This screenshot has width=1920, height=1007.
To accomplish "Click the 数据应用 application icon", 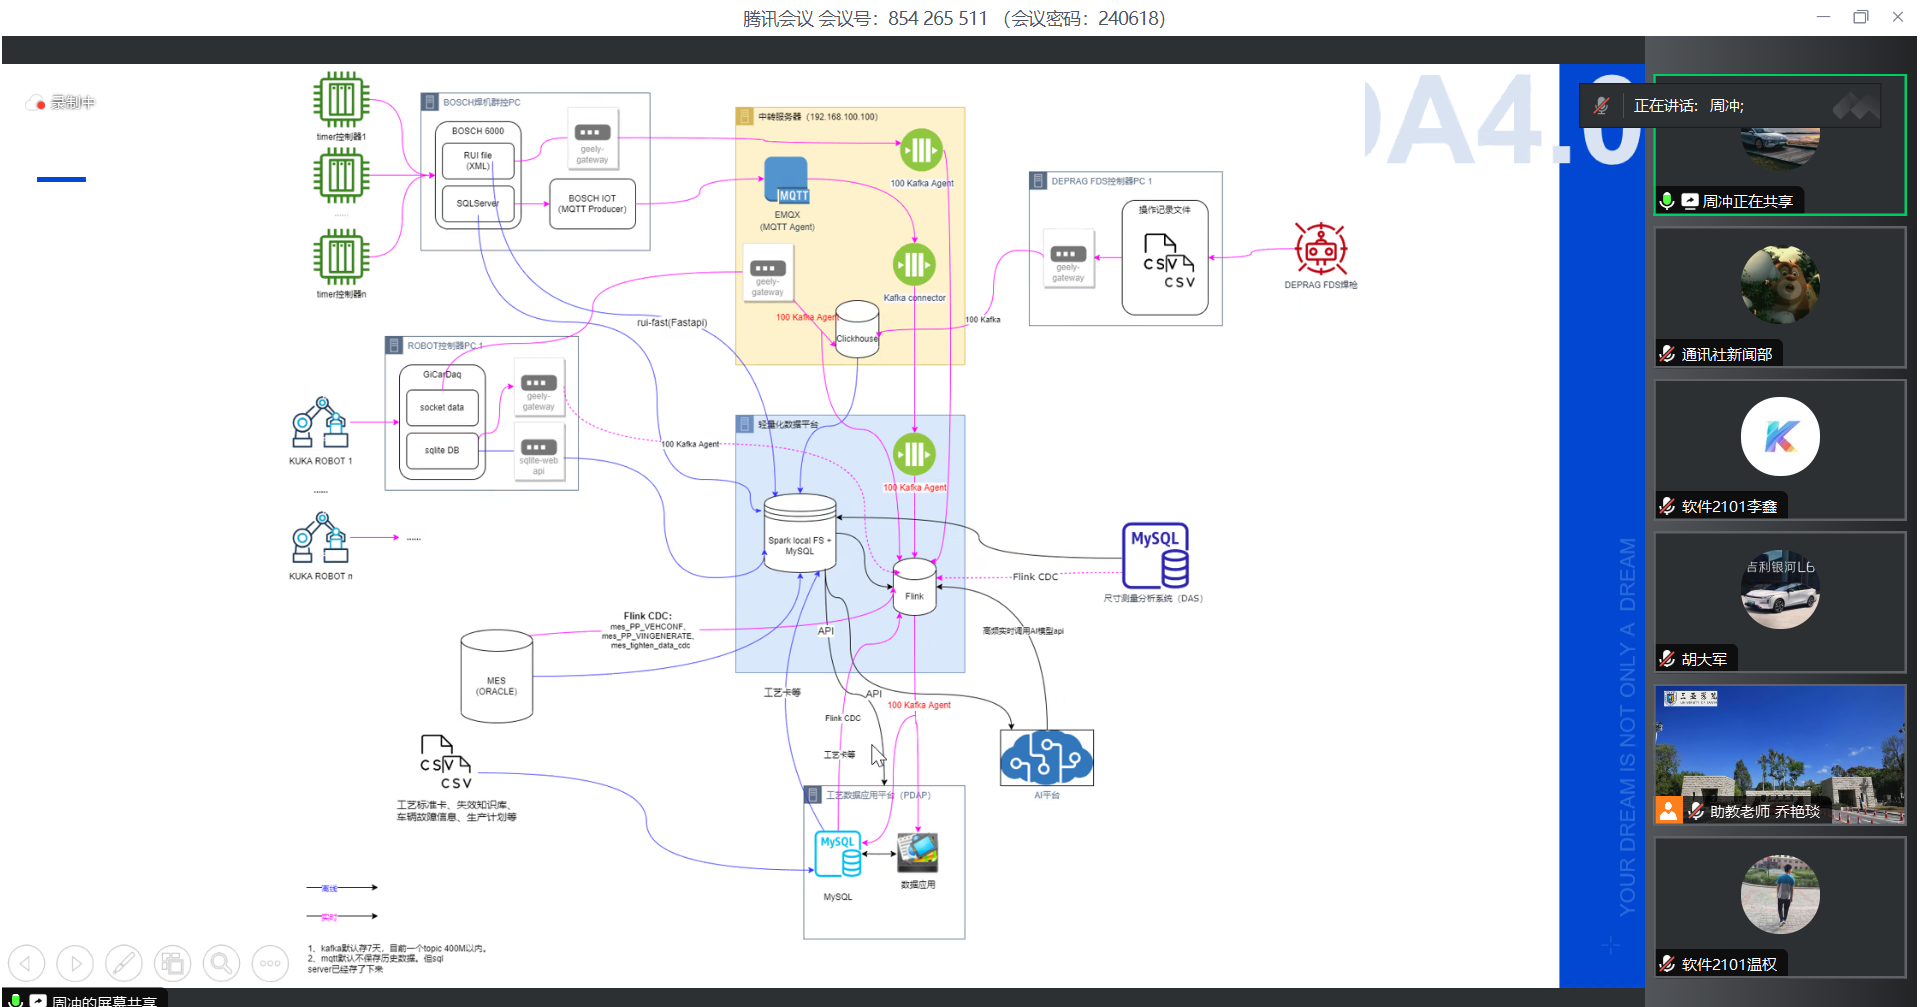I will click(918, 853).
